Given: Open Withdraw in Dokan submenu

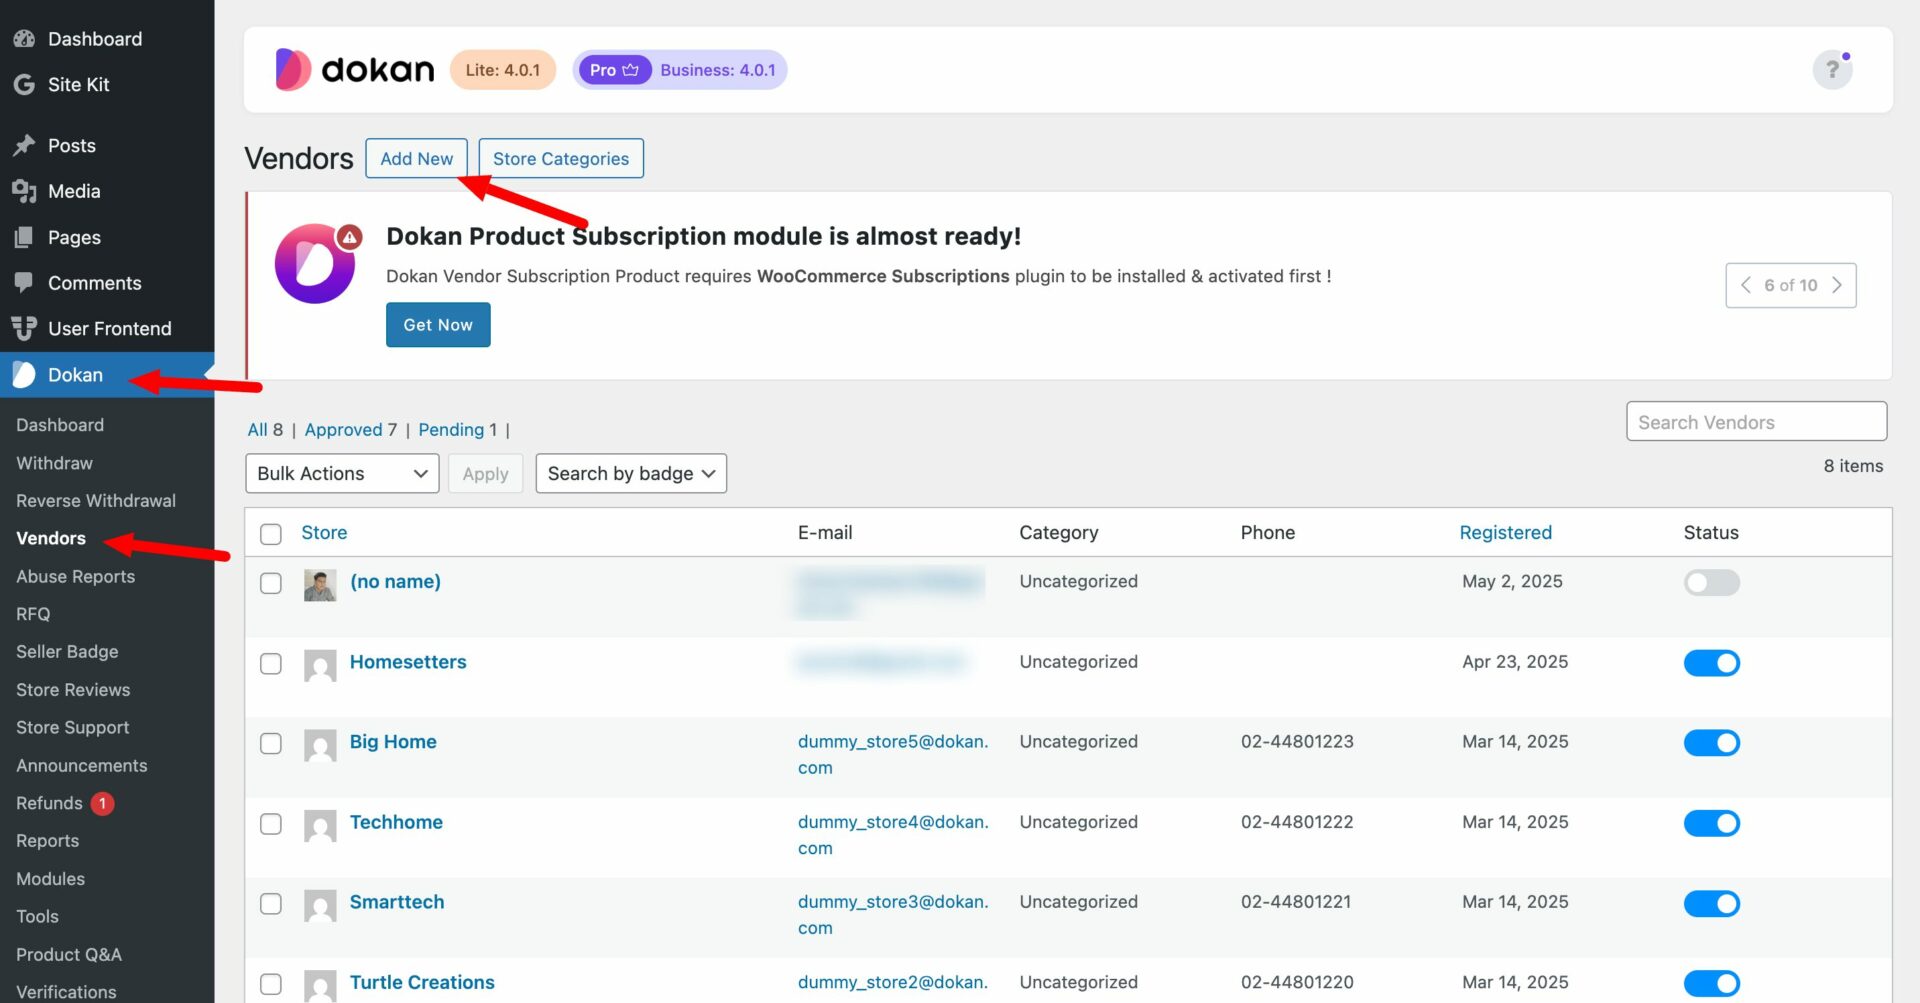Looking at the screenshot, I should coord(54,463).
